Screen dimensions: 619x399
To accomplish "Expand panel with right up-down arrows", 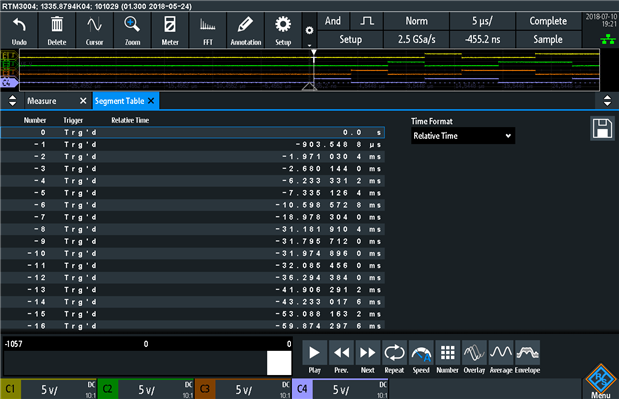I will click(x=607, y=101).
